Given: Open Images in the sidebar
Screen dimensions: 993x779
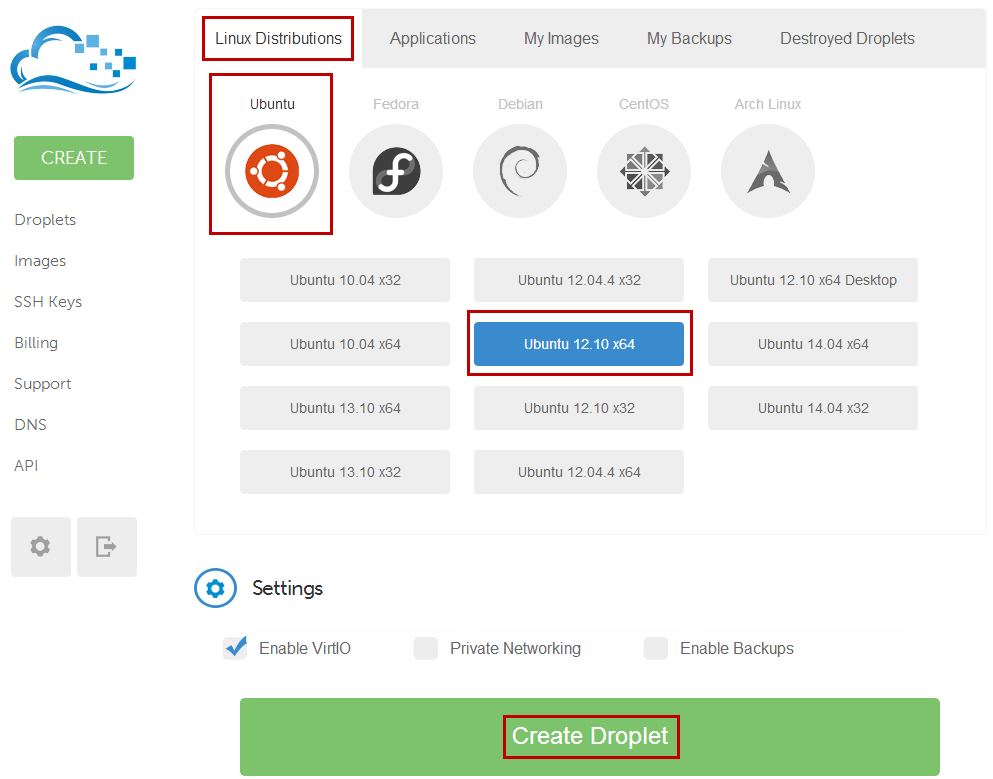Looking at the screenshot, I should point(40,261).
